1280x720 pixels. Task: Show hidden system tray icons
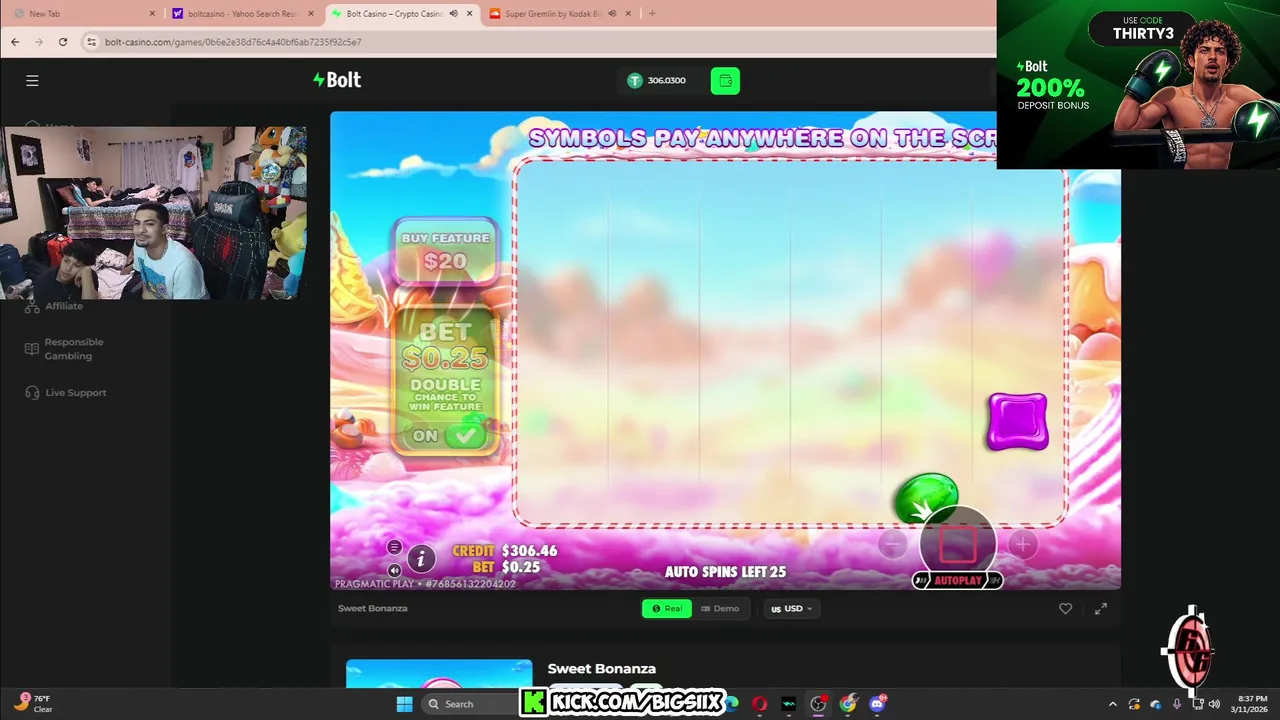(x=1113, y=704)
